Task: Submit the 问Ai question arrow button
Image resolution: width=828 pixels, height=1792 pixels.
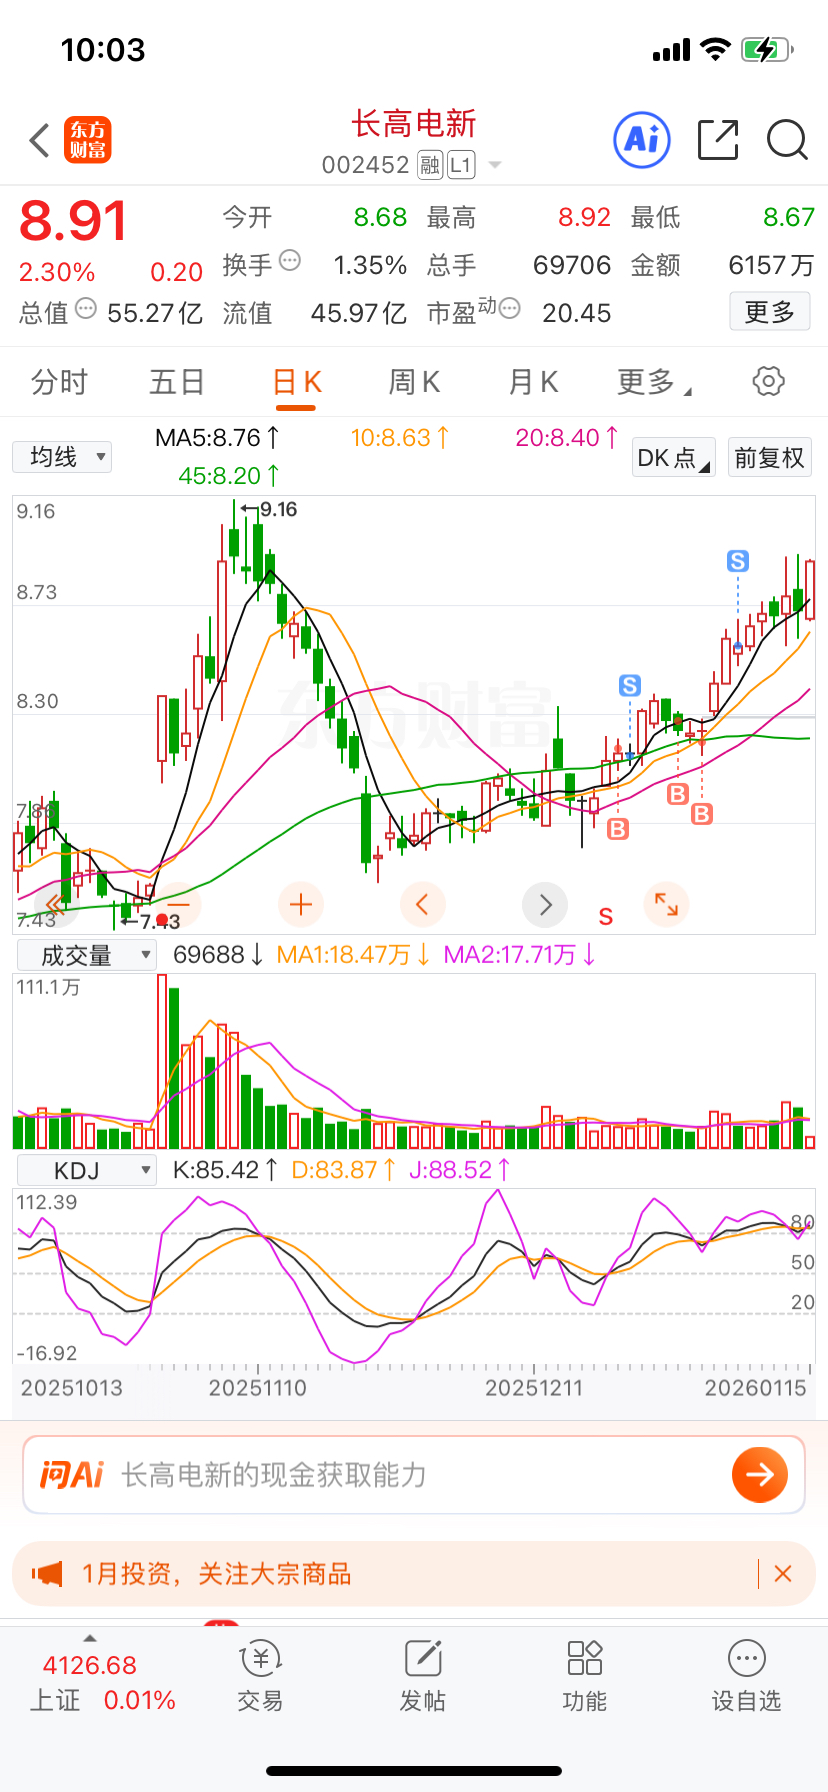Action: 760,1474
